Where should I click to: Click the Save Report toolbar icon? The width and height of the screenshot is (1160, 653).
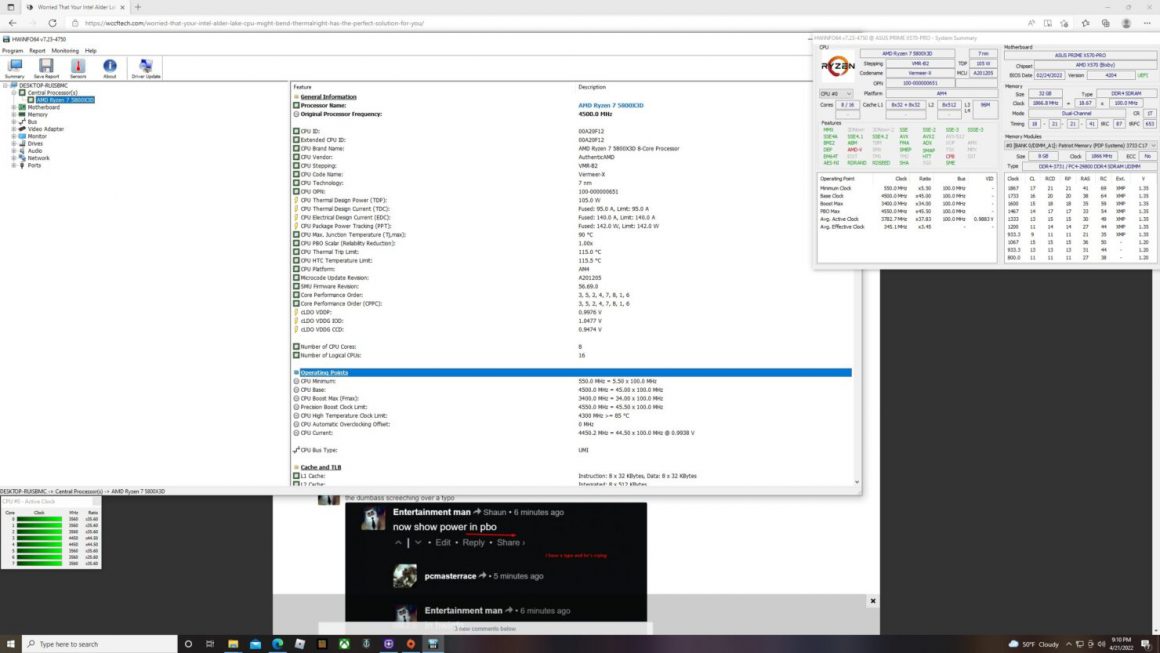[45, 64]
